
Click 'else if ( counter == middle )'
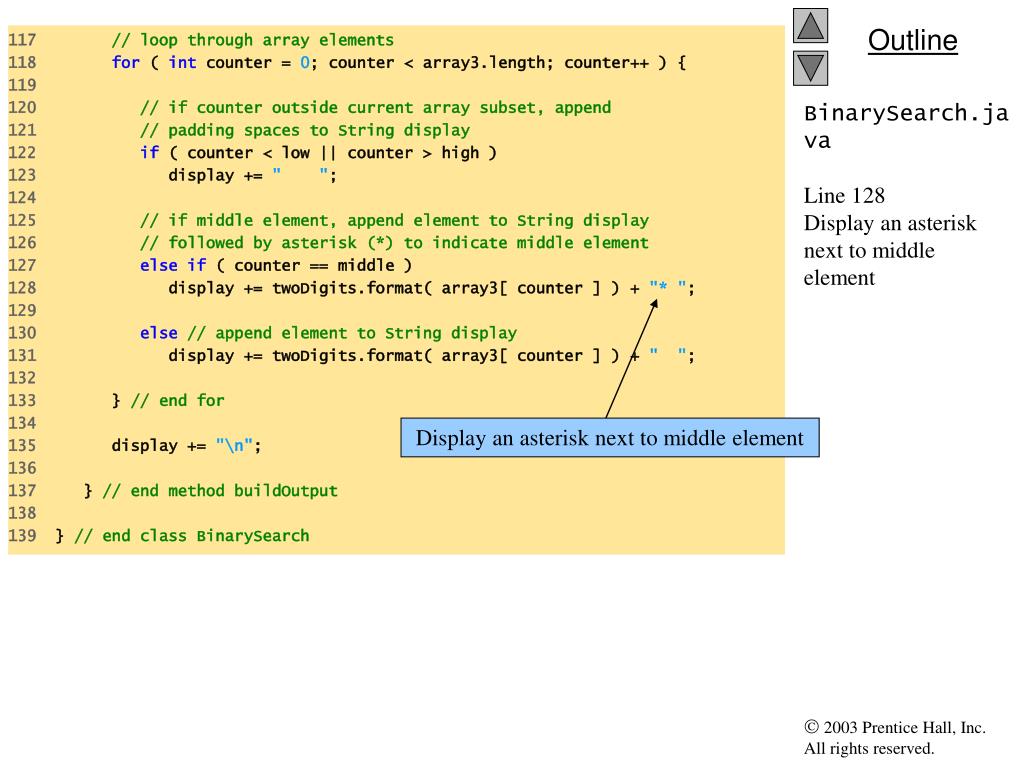coord(276,265)
